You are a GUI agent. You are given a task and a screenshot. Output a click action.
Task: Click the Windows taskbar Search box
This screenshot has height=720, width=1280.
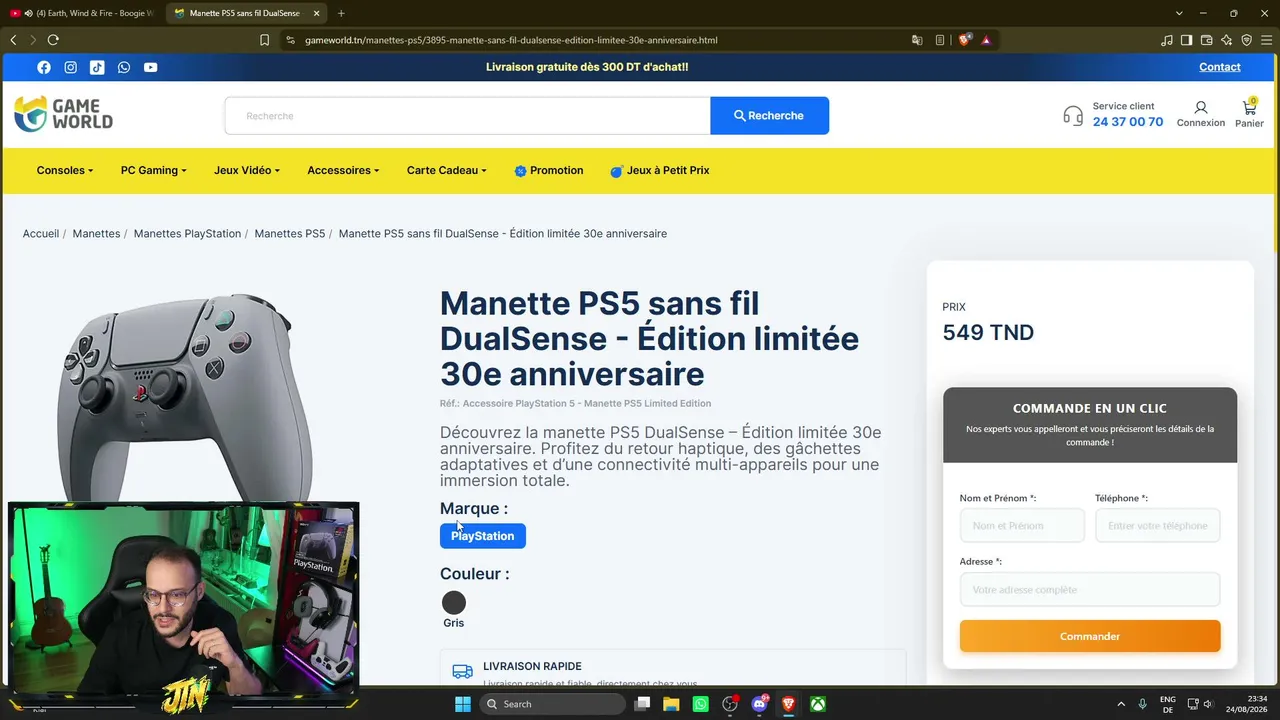[x=552, y=704]
